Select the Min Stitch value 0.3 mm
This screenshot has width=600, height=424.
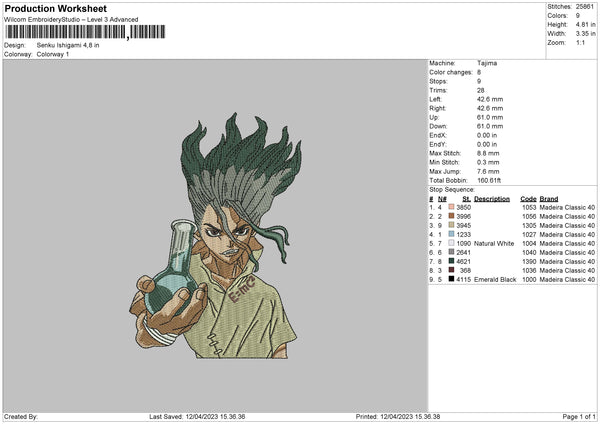(x=488, y=162)
